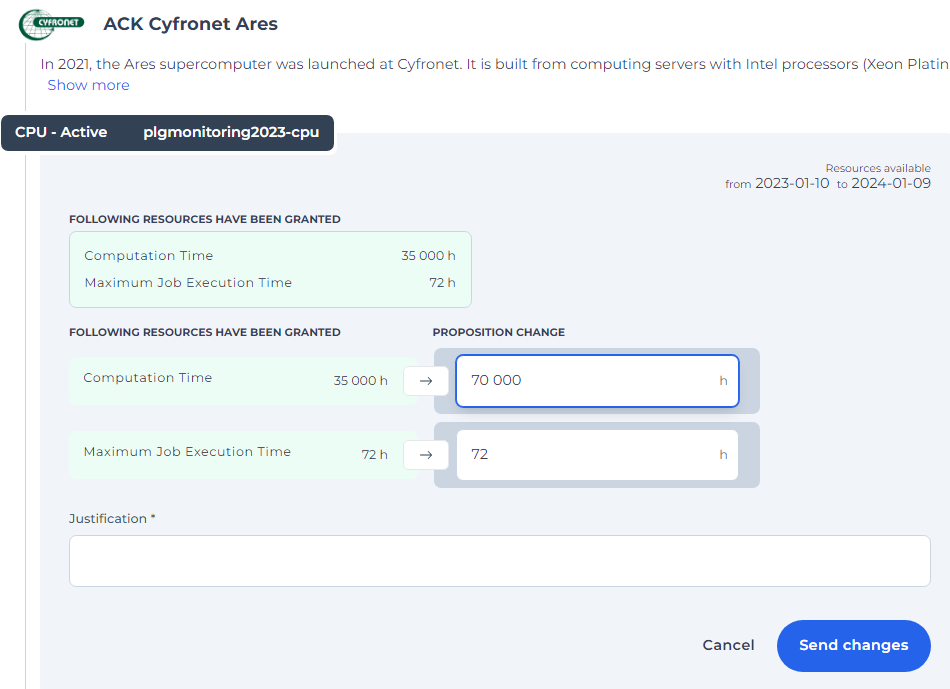Click the arrow icon beside Maximum Job Execution Time
Image resolution: width=950 pixels, height=689 pixels.
tap(426, 455)
